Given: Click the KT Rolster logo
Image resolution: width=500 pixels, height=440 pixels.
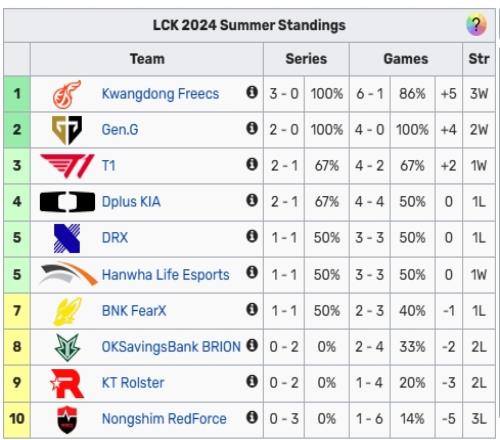Looking at the screenshot, I should 67,383.
